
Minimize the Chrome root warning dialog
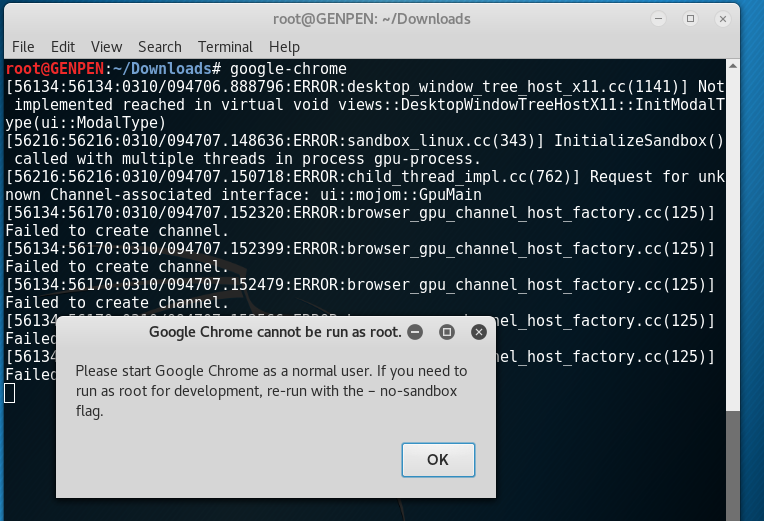pos(415,332)
